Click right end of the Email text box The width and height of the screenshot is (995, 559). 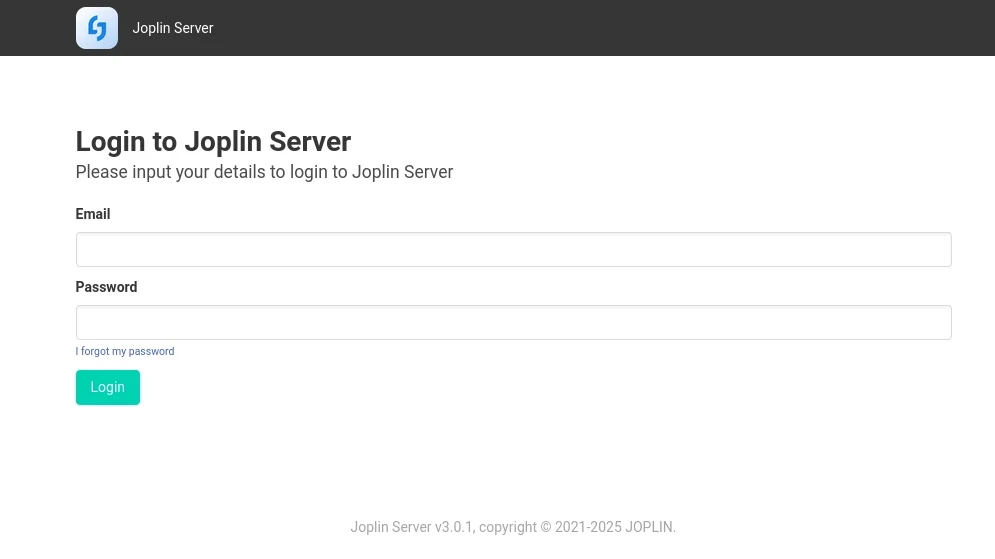click(930, 250)
